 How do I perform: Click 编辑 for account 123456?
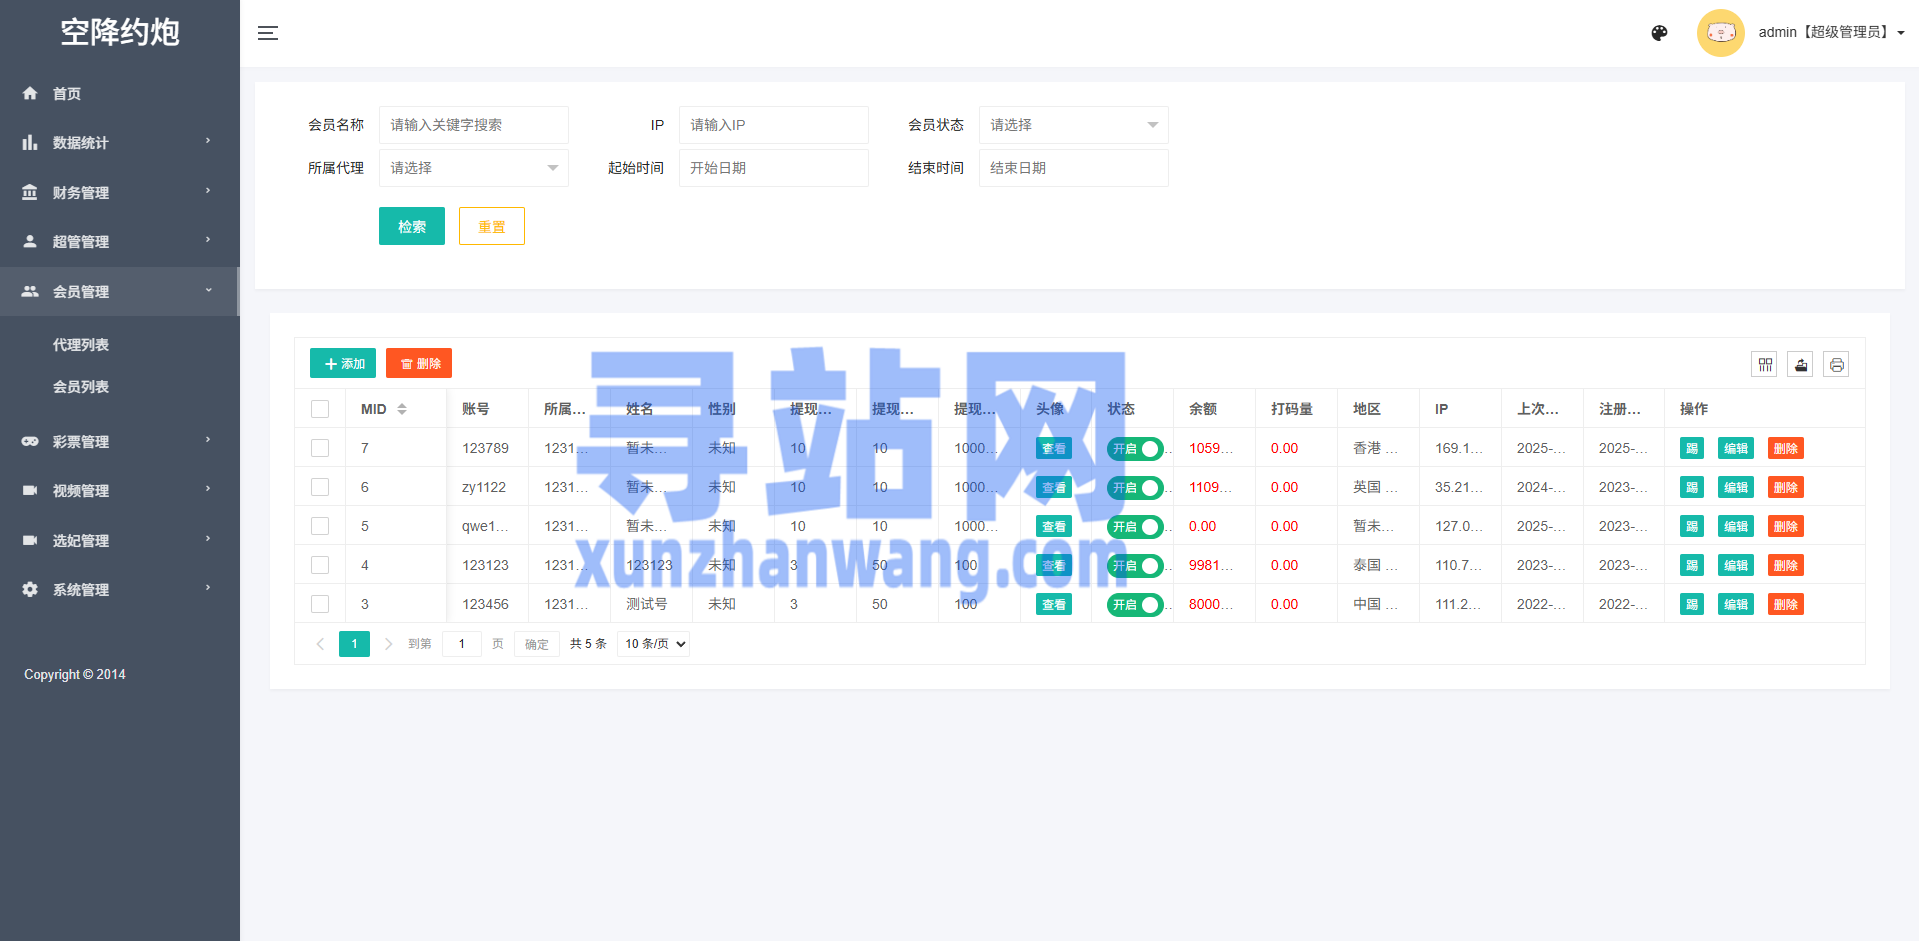(1735, 605)
